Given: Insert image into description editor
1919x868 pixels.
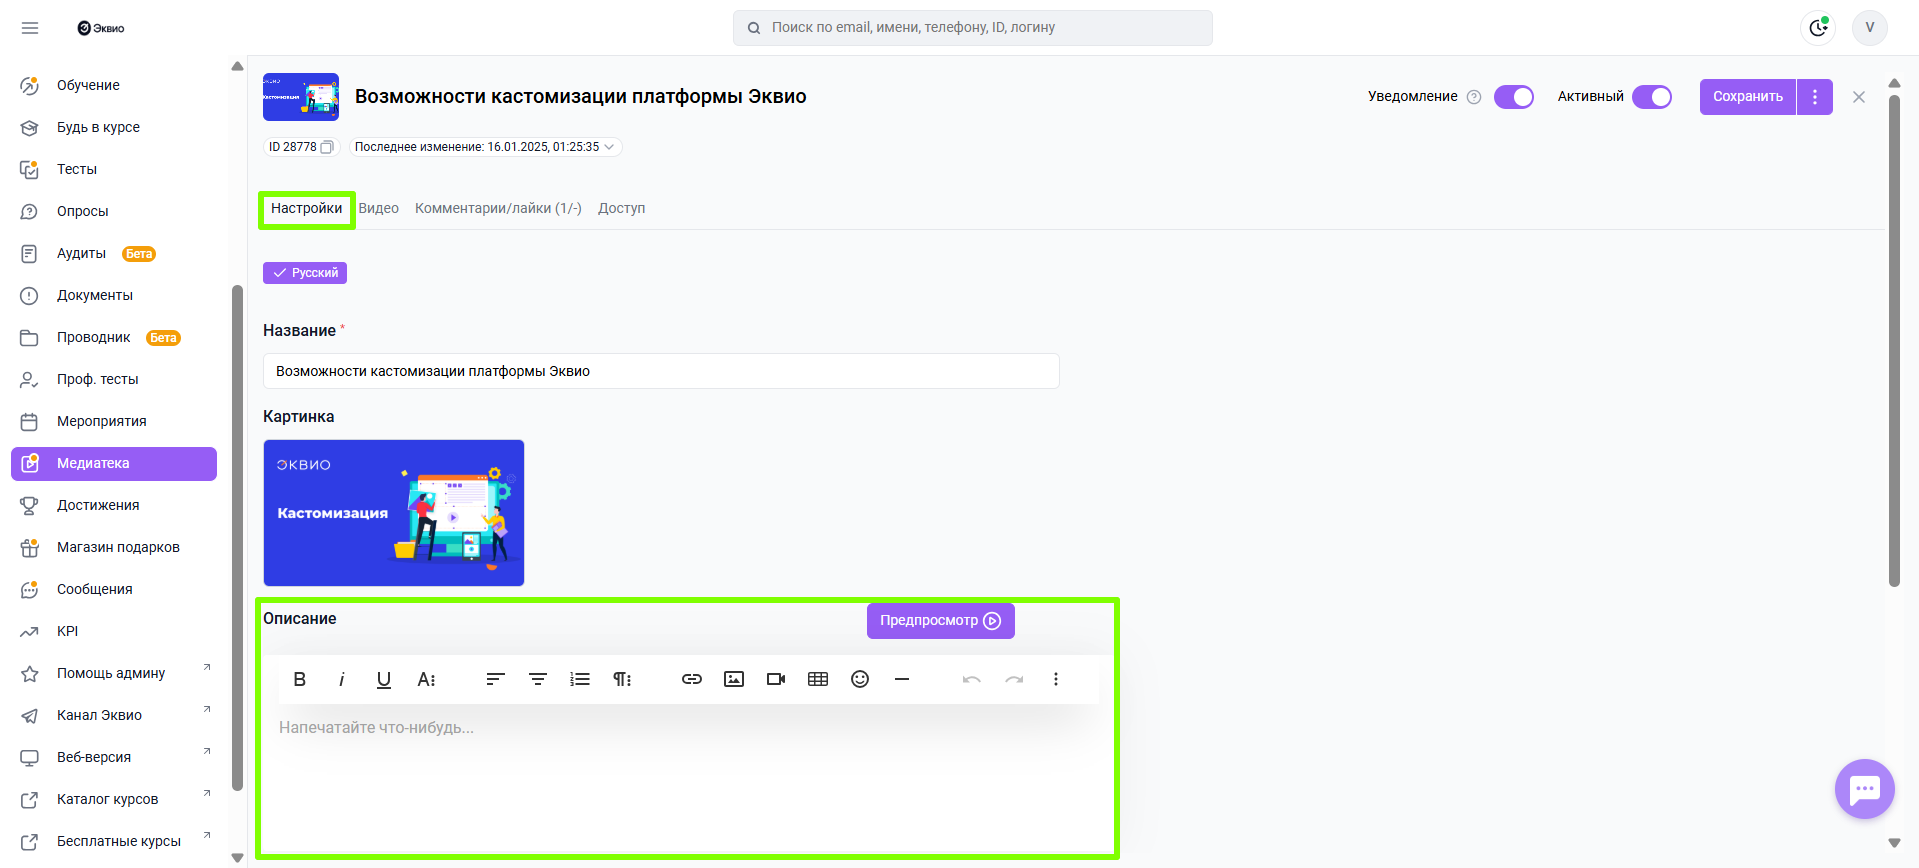Looking at the screenshot, I should click(x=734, y=679).
